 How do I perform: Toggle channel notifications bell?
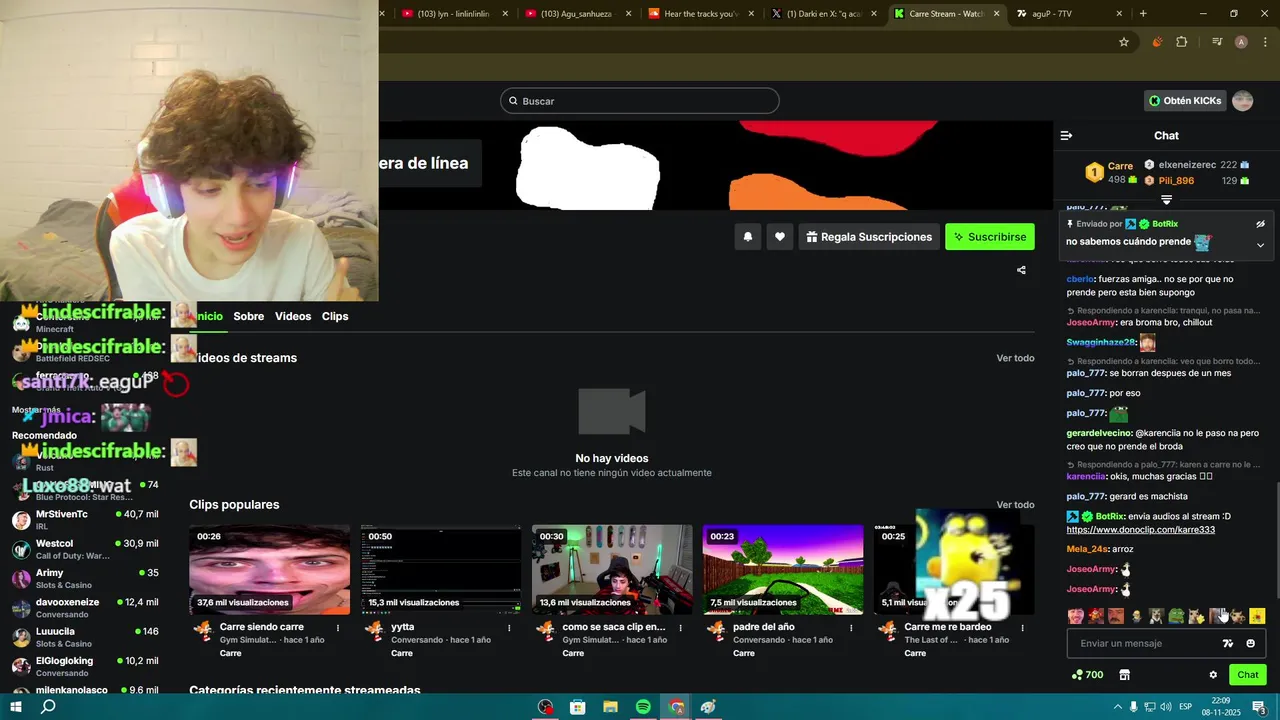(747, 237)
